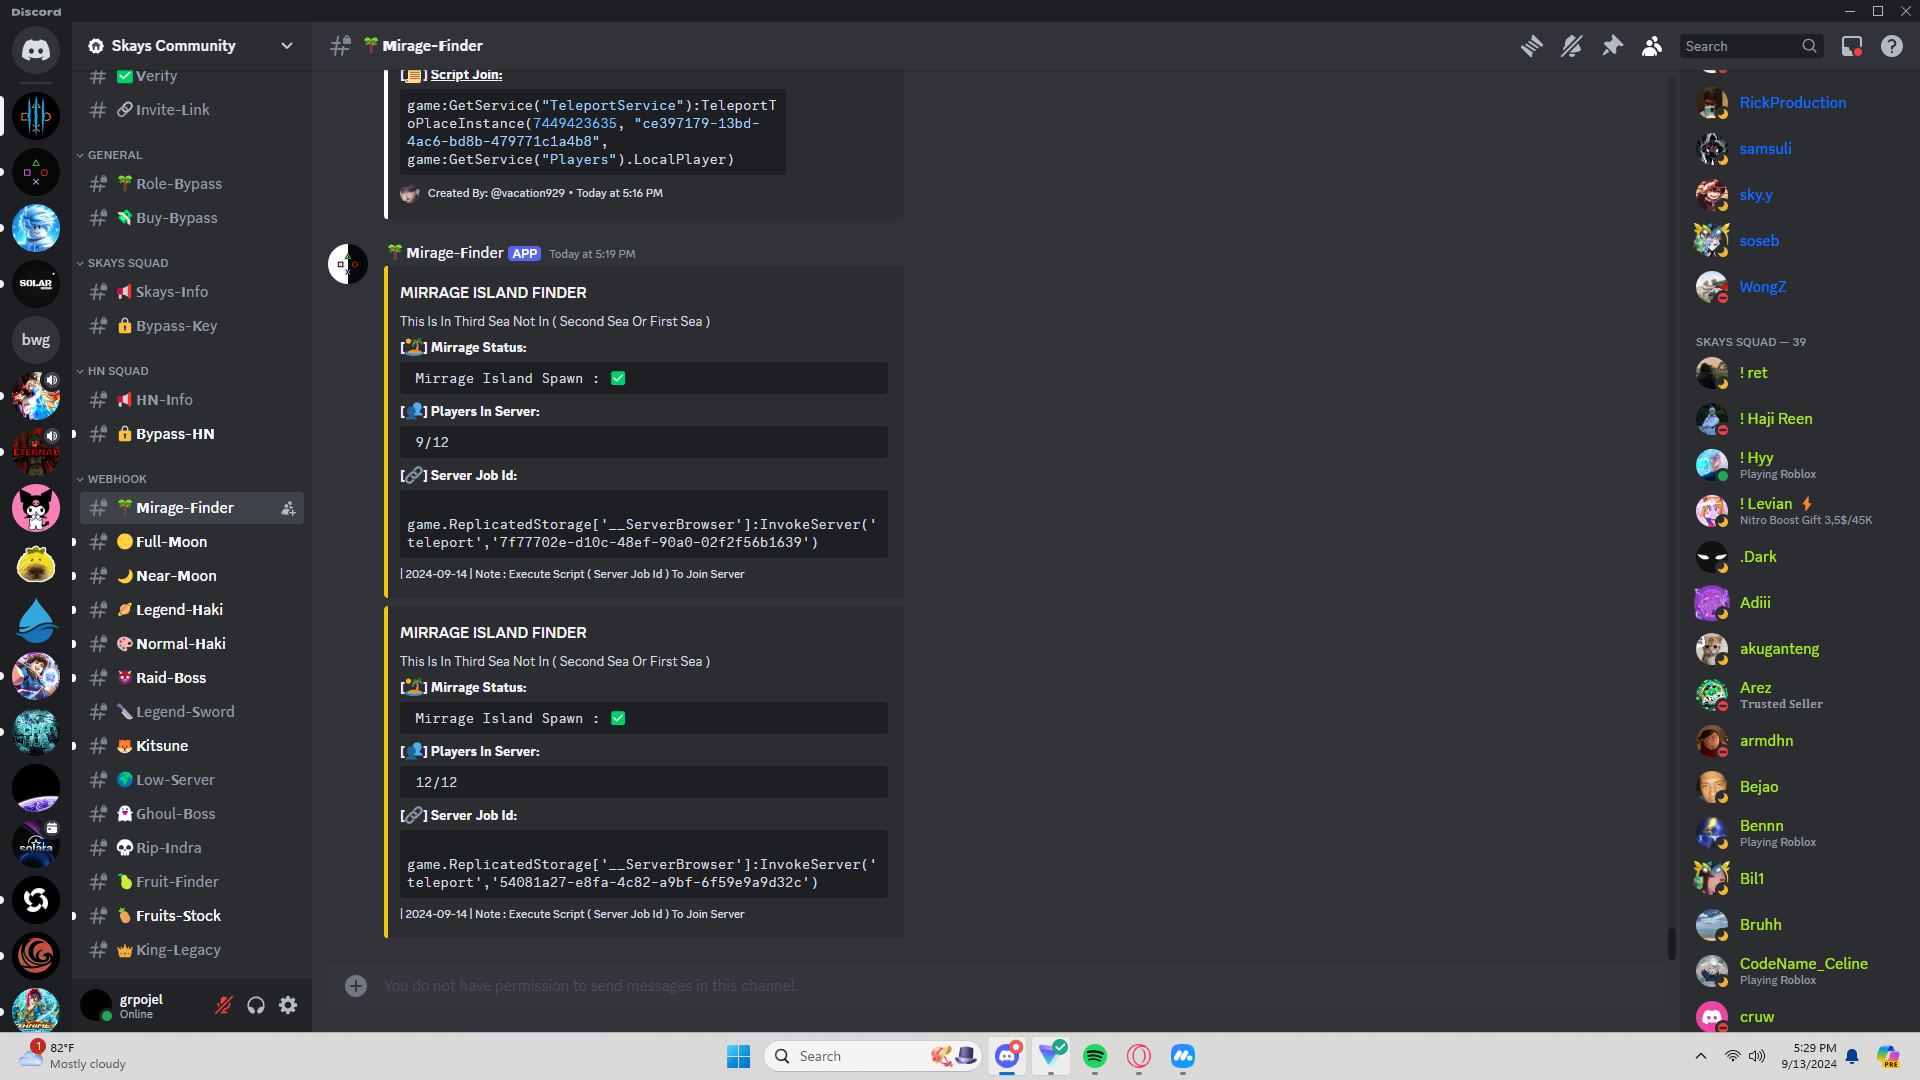Screen dimensions: 1920x1080
Task: Open the bwg server
Action: click(36, 340)
